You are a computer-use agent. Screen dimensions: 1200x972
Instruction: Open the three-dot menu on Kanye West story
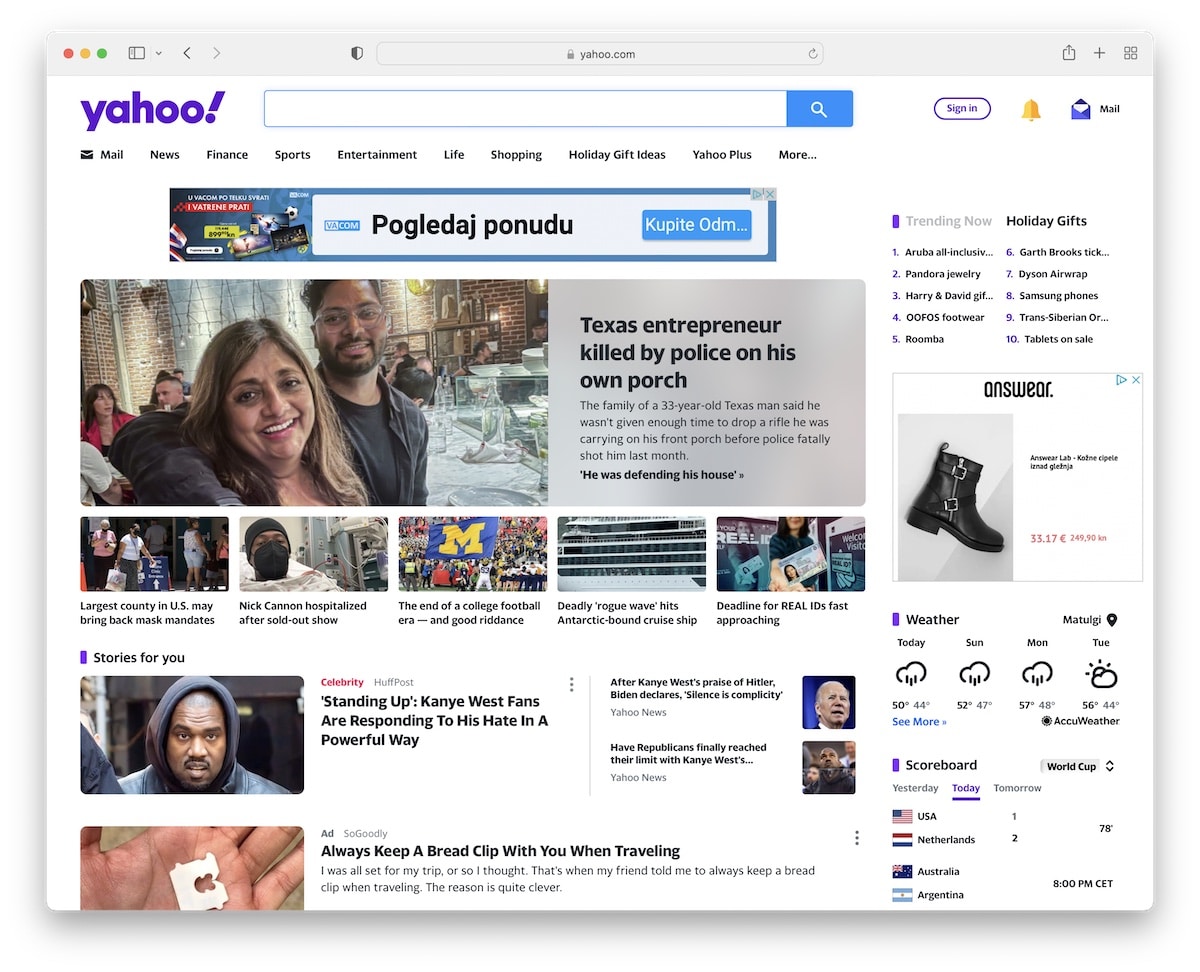coord(571,684)
